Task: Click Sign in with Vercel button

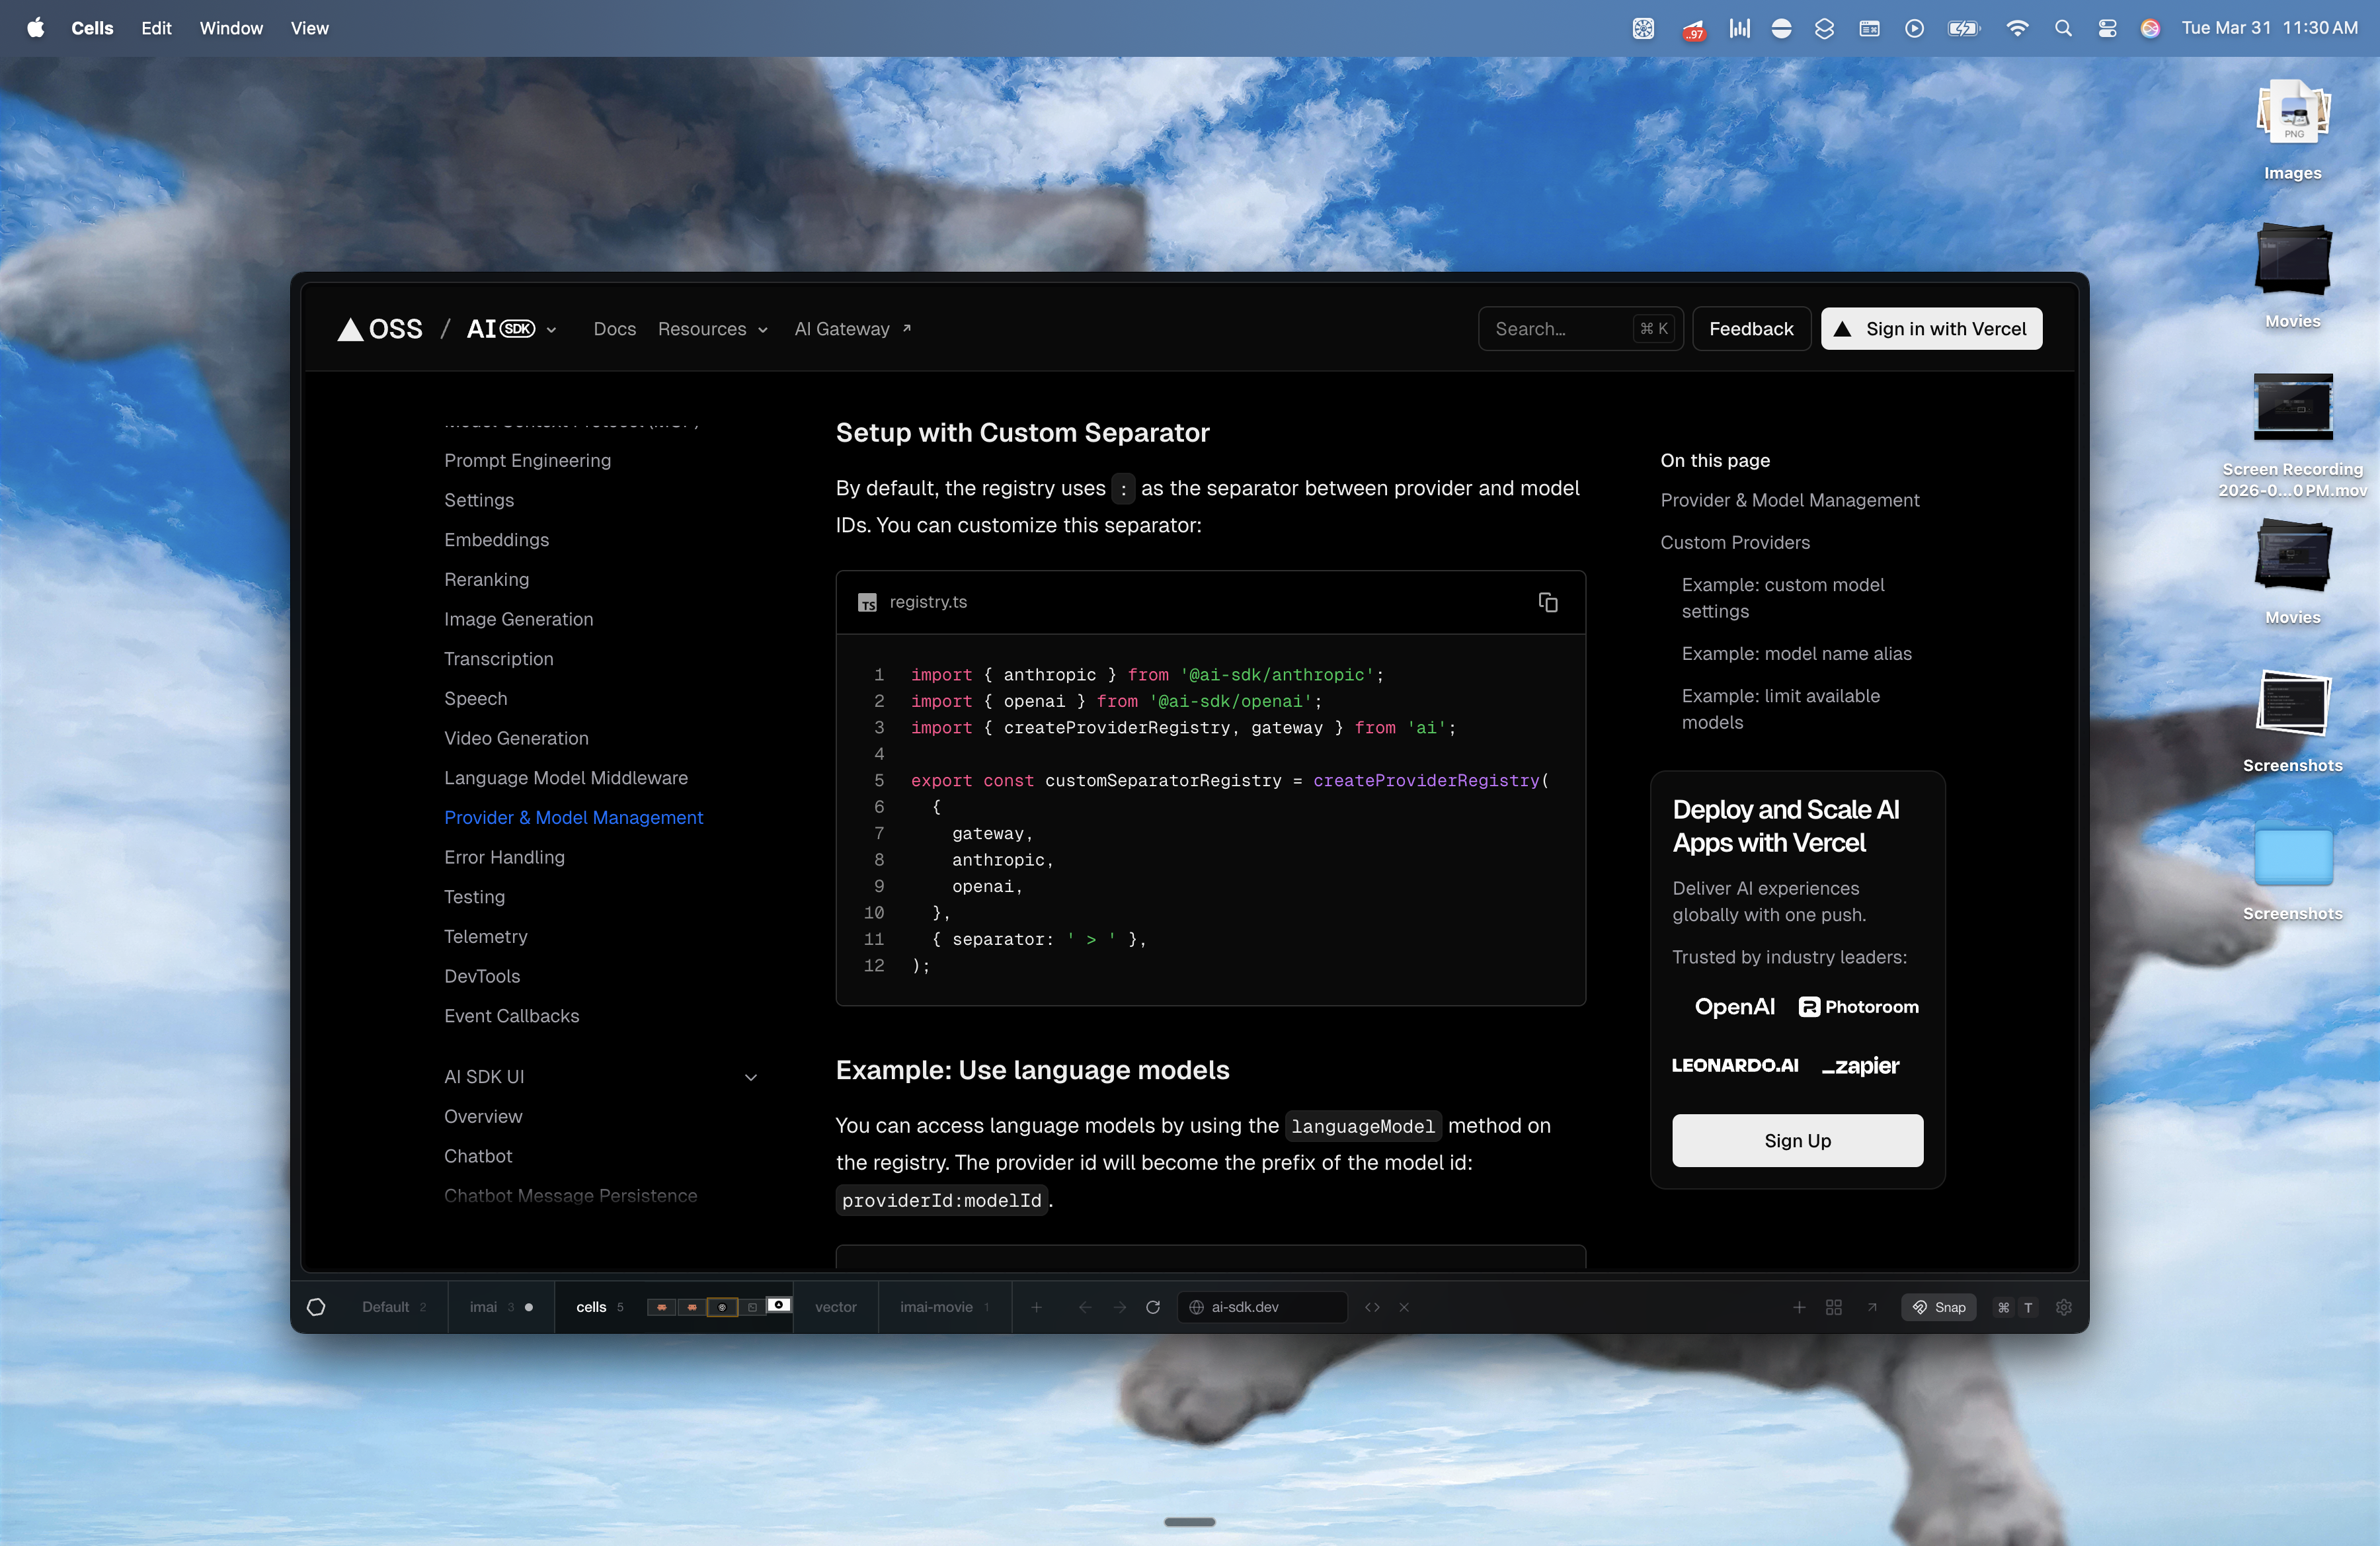Action: pos(1930,329)
